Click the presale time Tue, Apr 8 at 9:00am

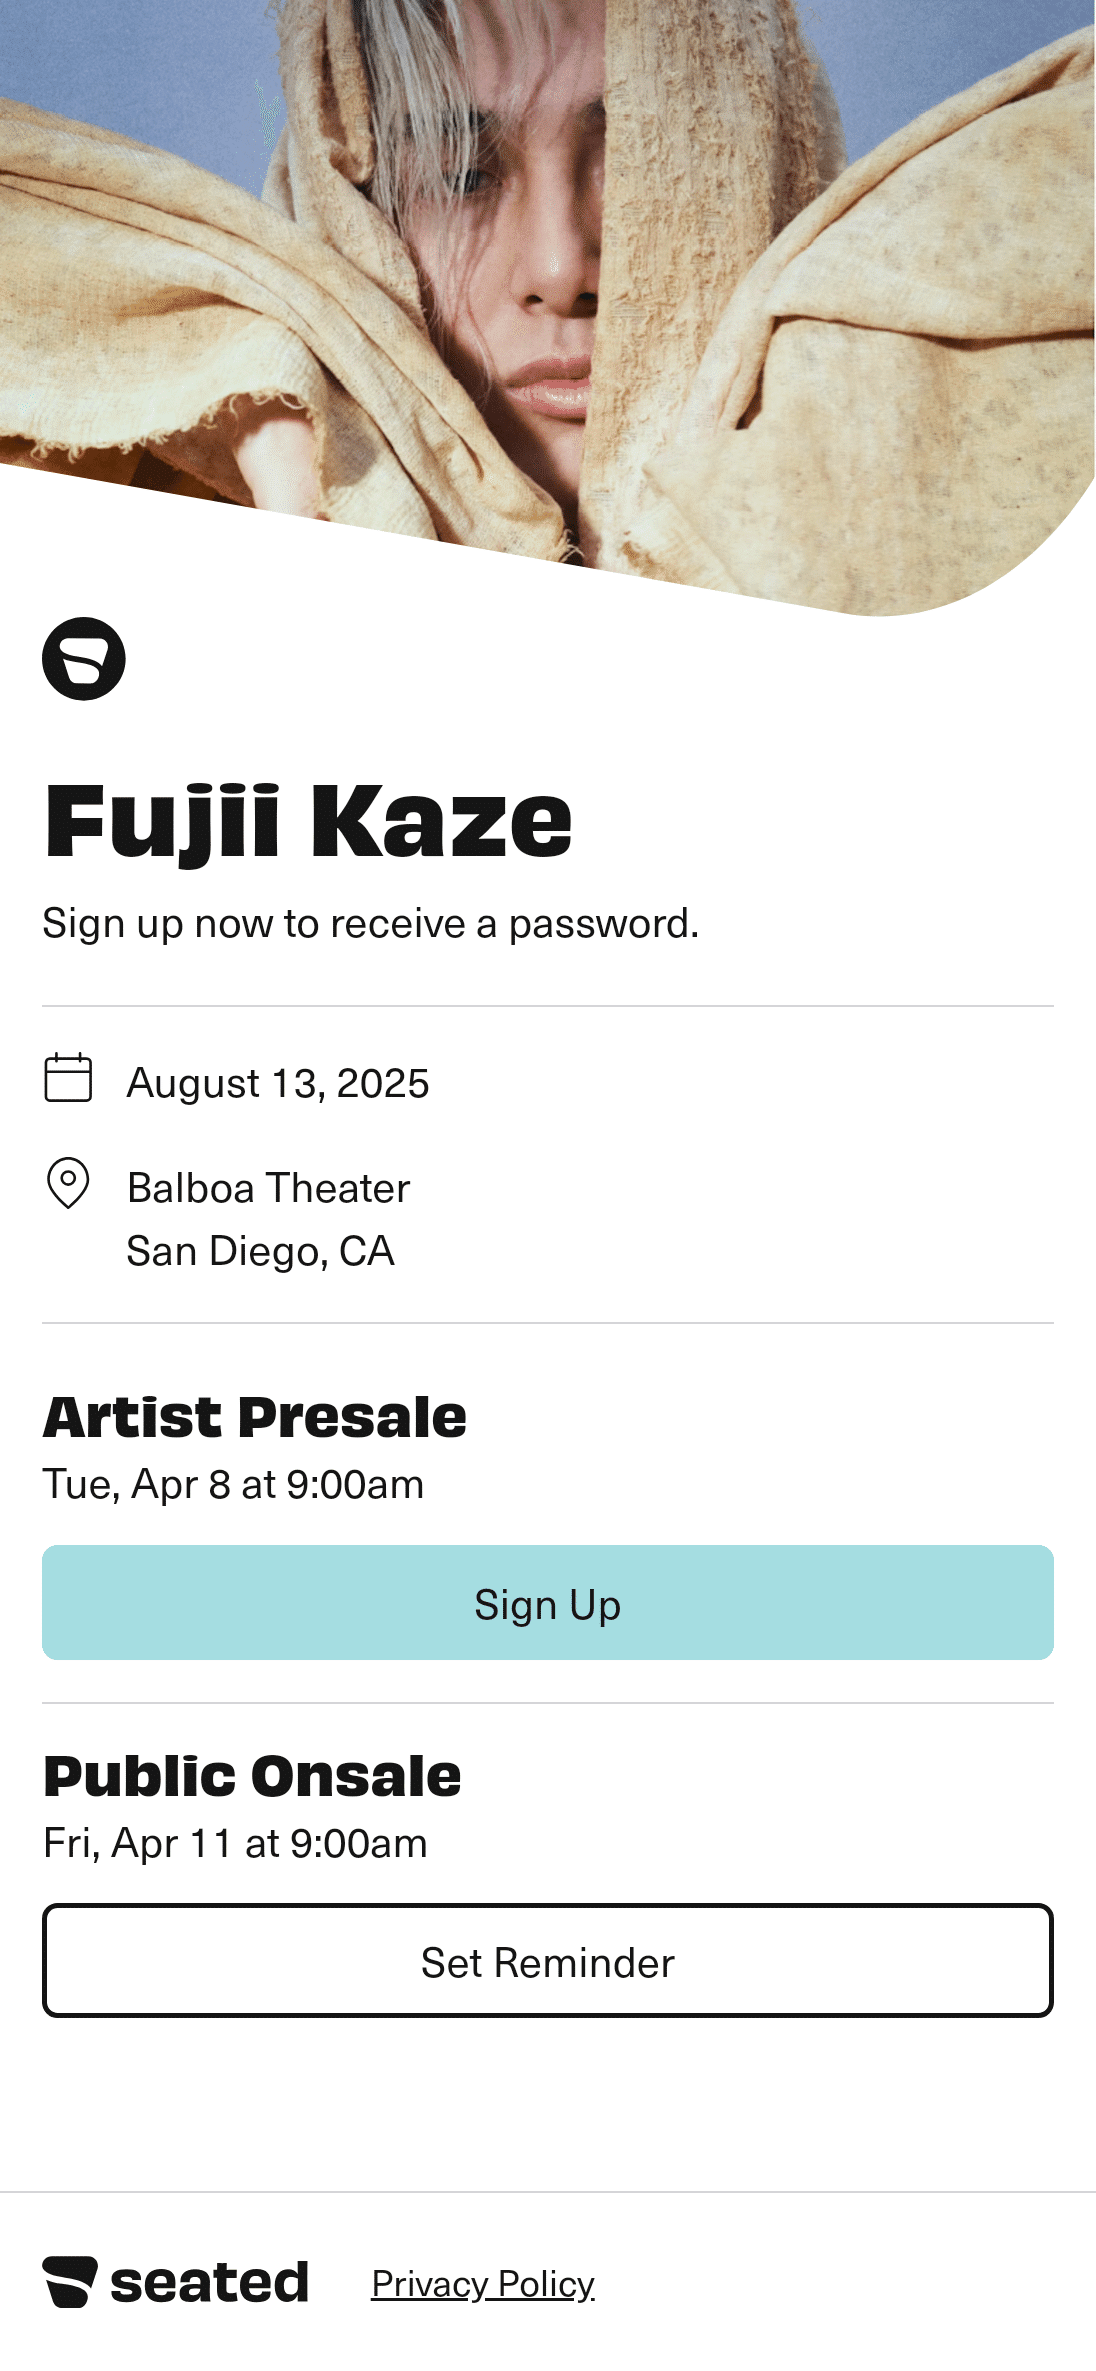click(234, 1485)
